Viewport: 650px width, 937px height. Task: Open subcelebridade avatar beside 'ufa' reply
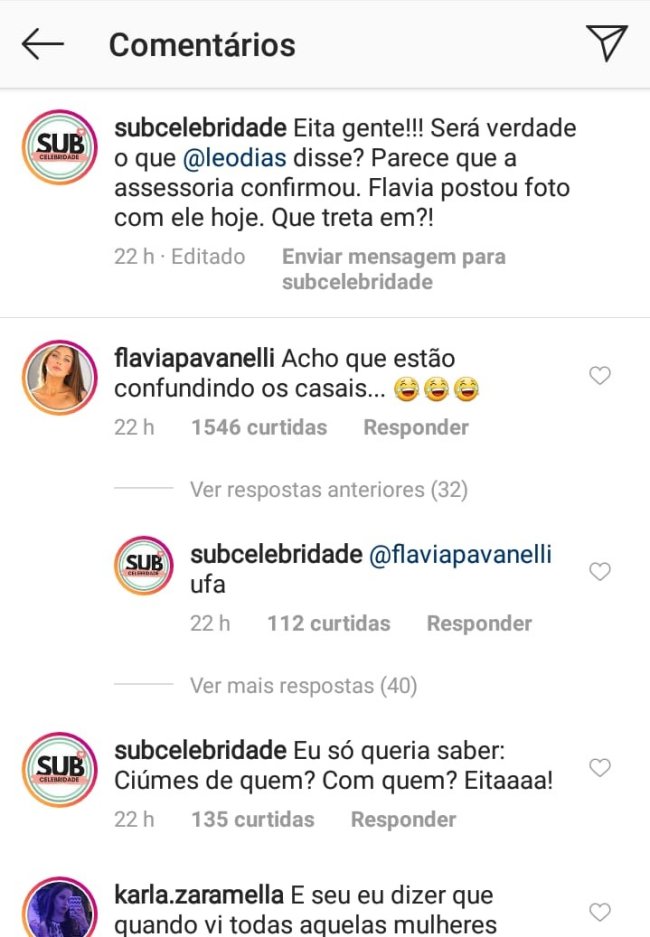point(143,565)
